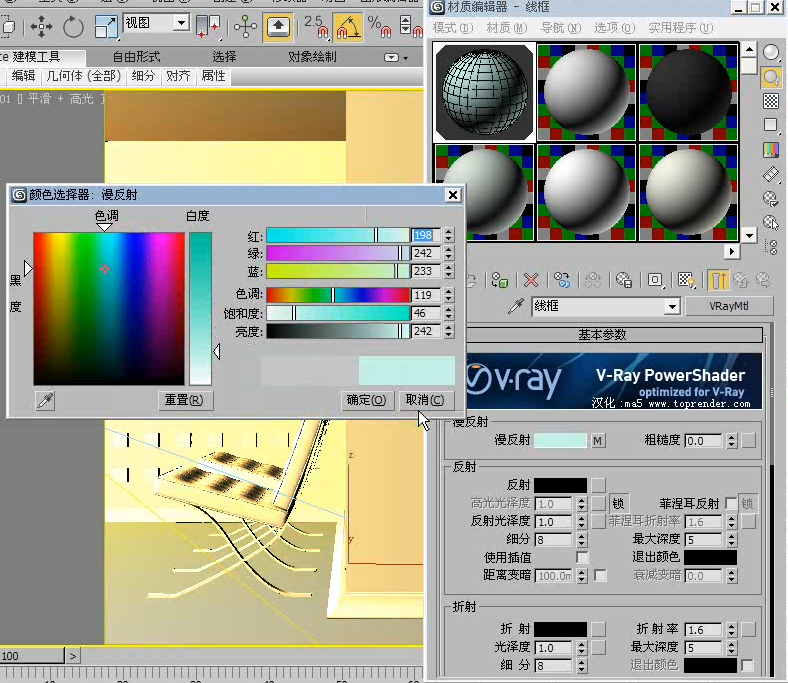Click the Use Pivot Point Center icon
The image size is (788, 683).
(208, 26)
